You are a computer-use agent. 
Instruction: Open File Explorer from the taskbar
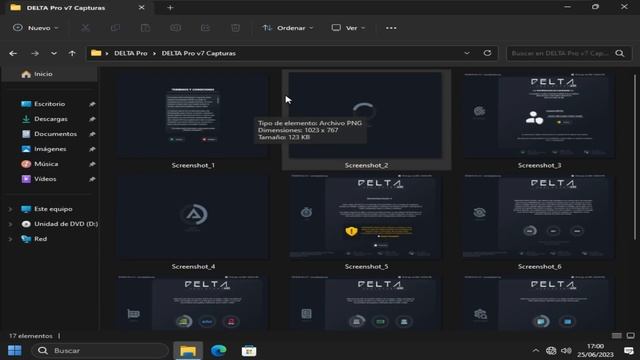188,351
